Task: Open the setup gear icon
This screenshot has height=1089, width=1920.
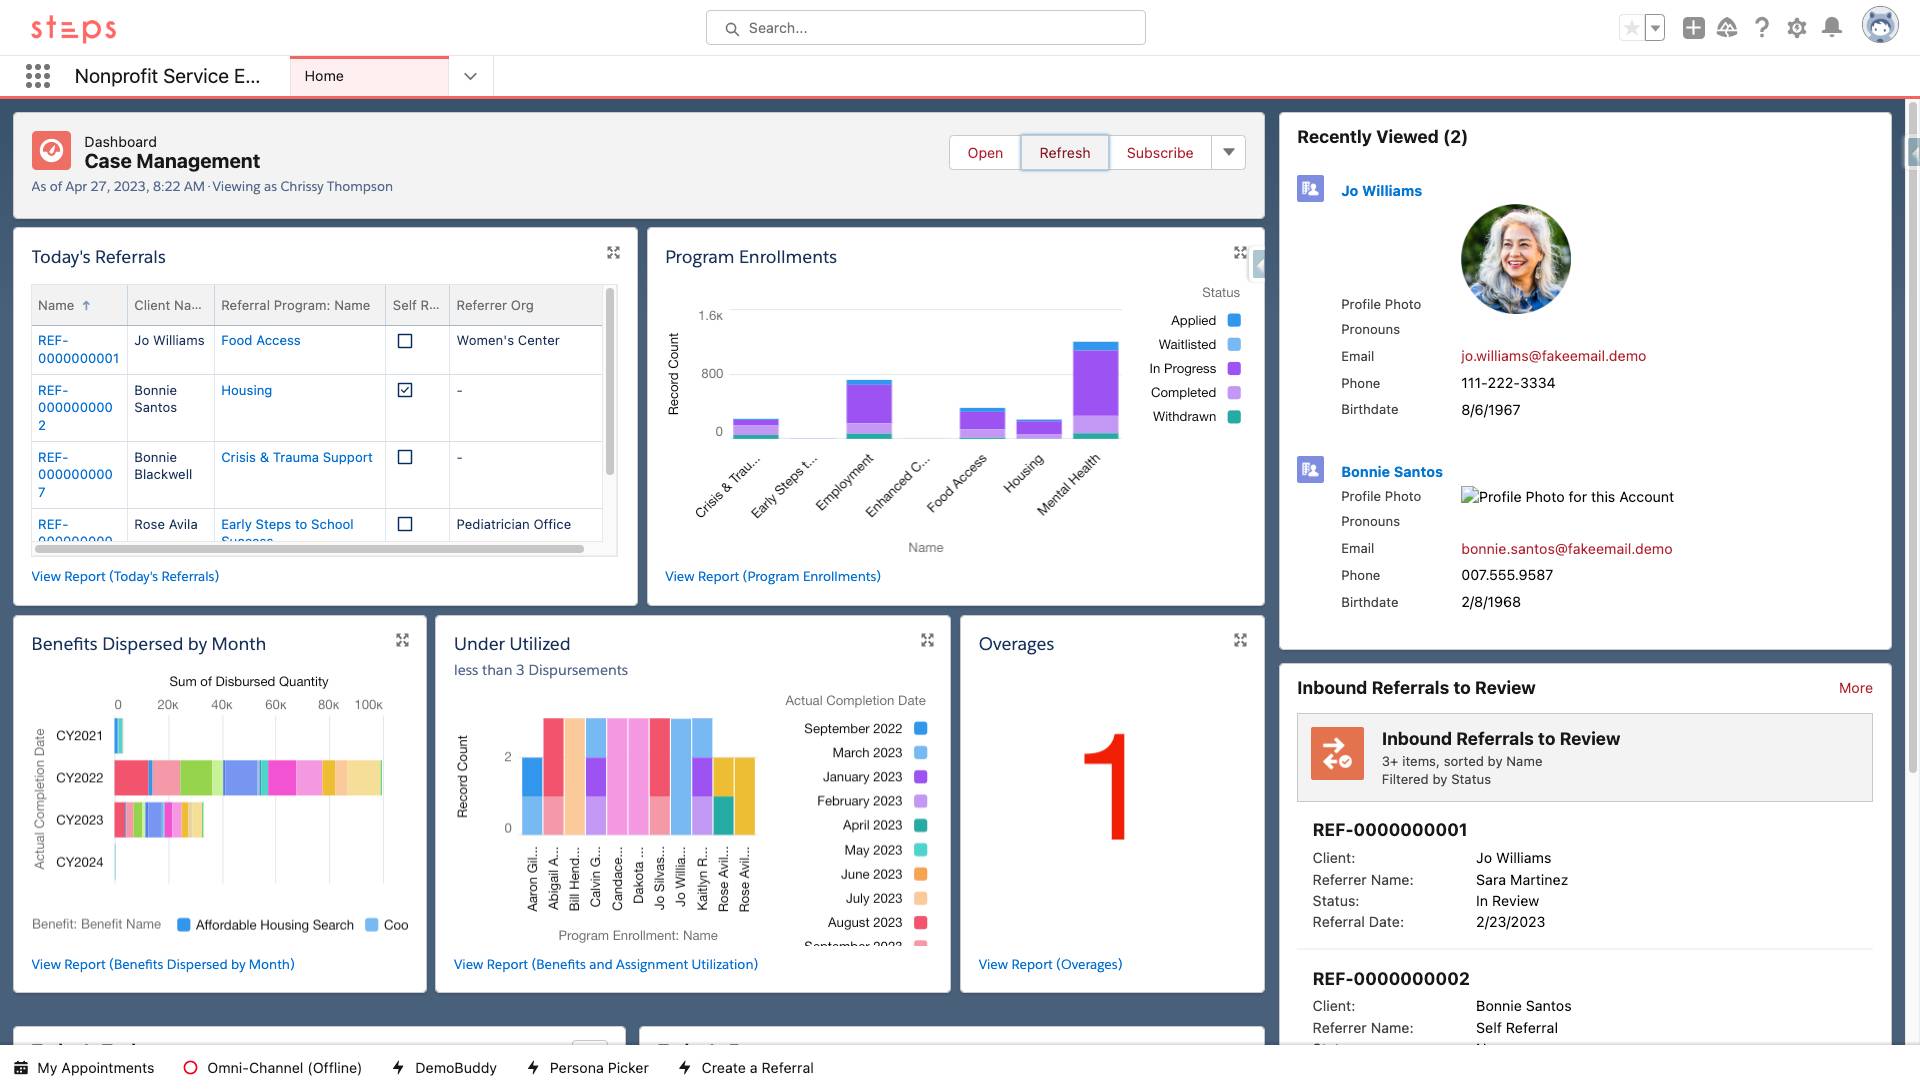Action: click(x=1797, y=28)
